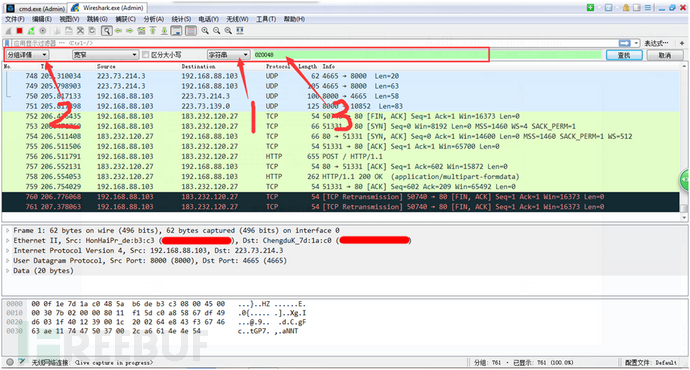690x370 pixels.
Task: Open the 视图(V) menu
Action: (x=69, y=19)
